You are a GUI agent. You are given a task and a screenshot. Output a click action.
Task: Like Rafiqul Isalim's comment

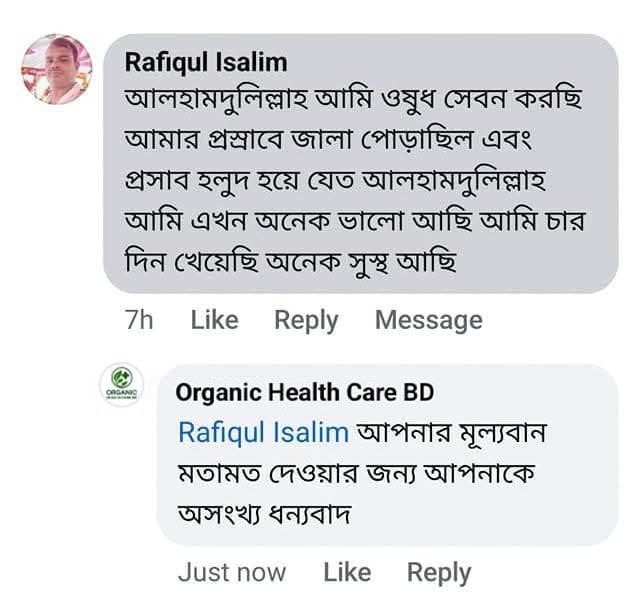(x=214, y=320)
